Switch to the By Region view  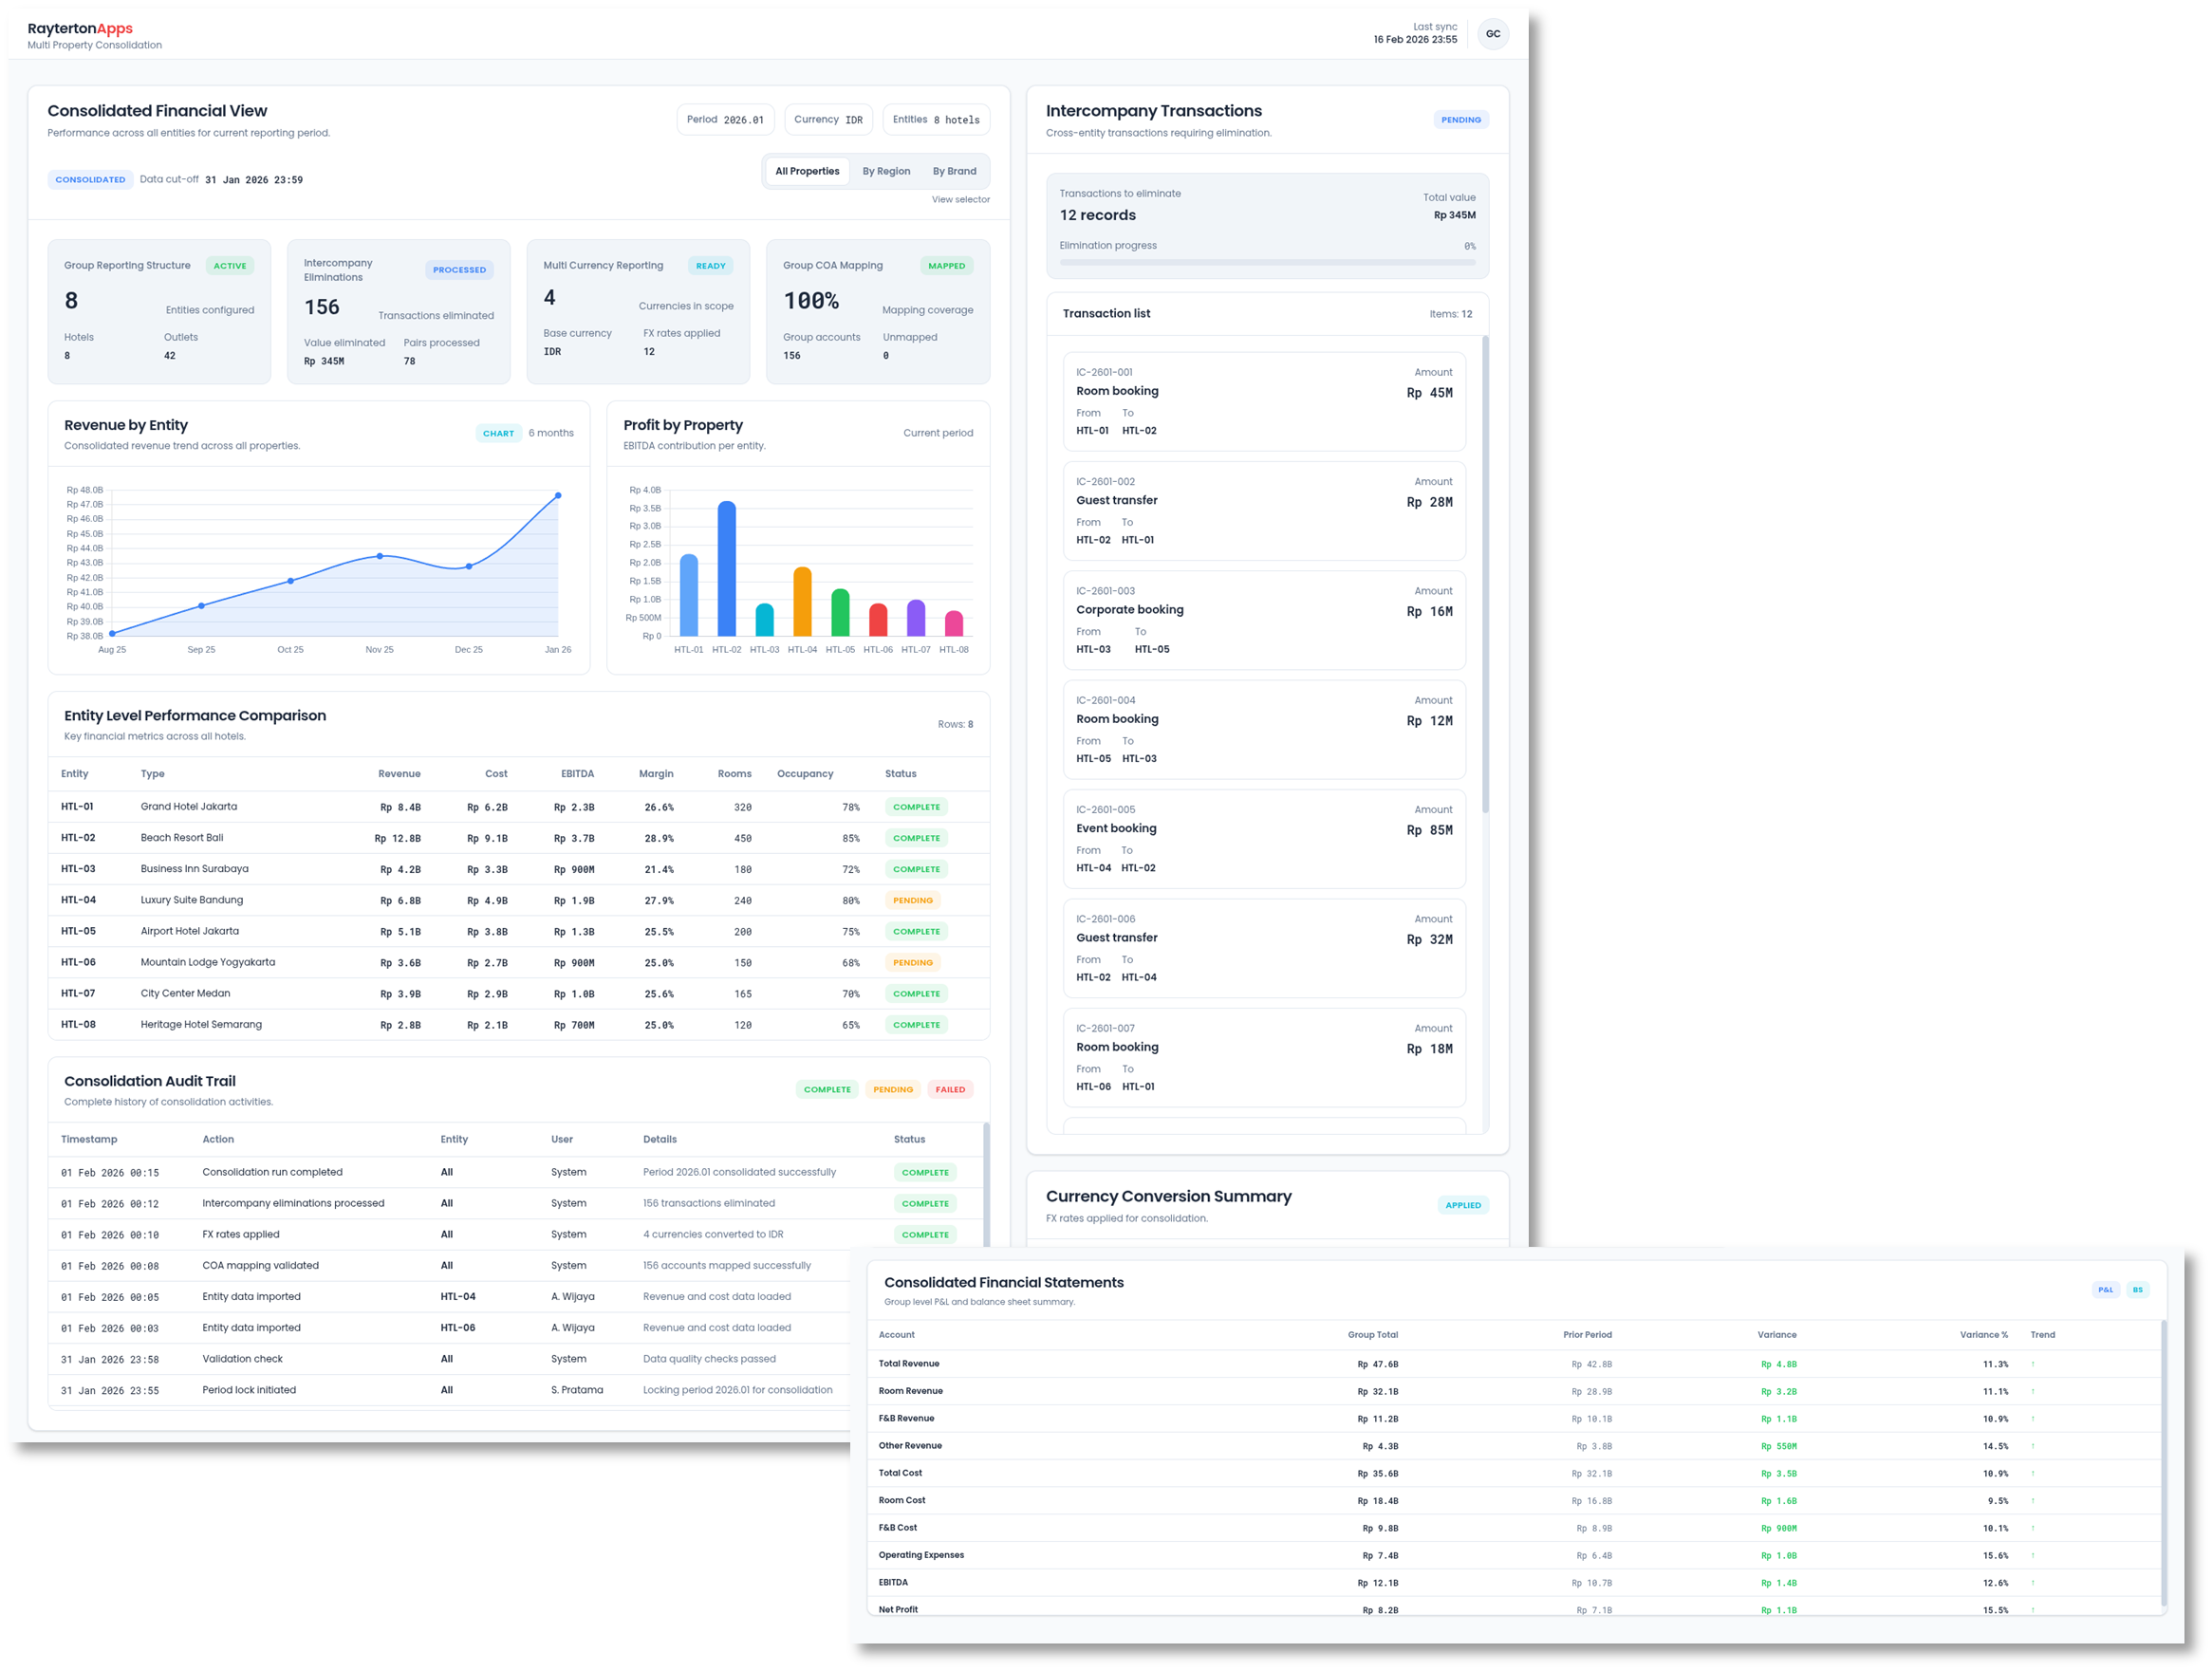tap(886, 171)
